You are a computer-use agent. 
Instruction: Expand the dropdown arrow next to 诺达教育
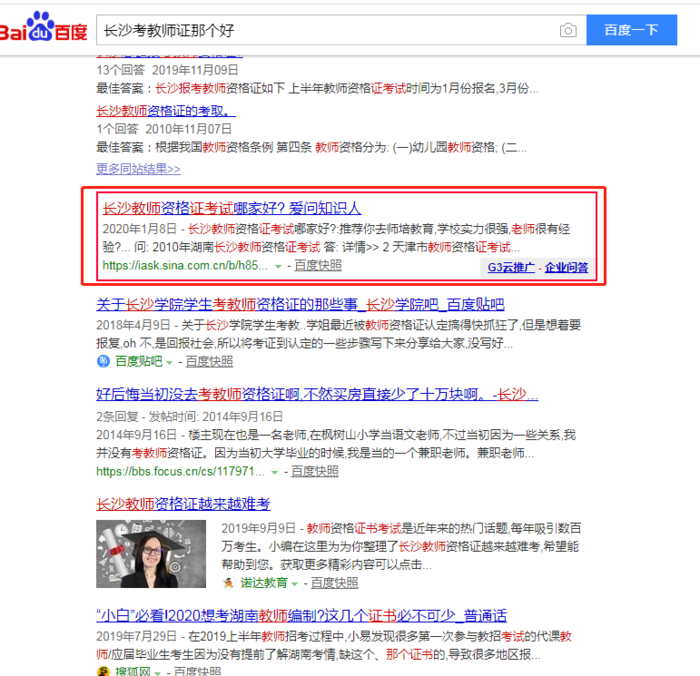[294, 584]
